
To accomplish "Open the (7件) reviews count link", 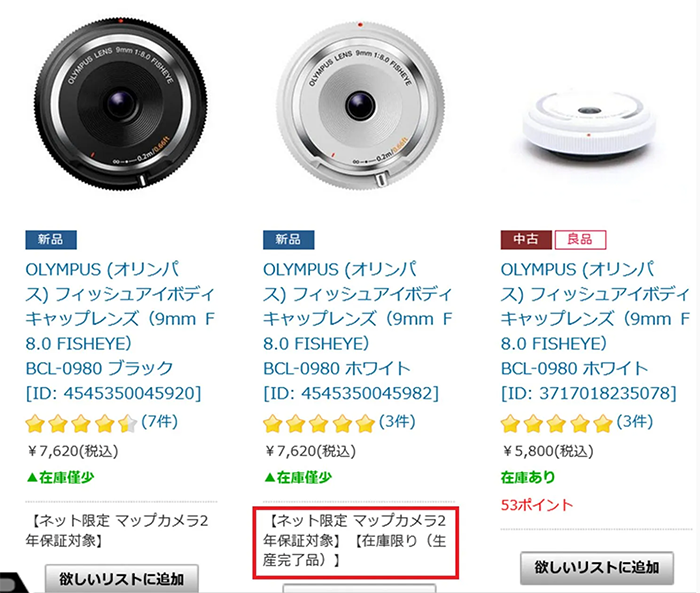I will [x=160, y=422].
